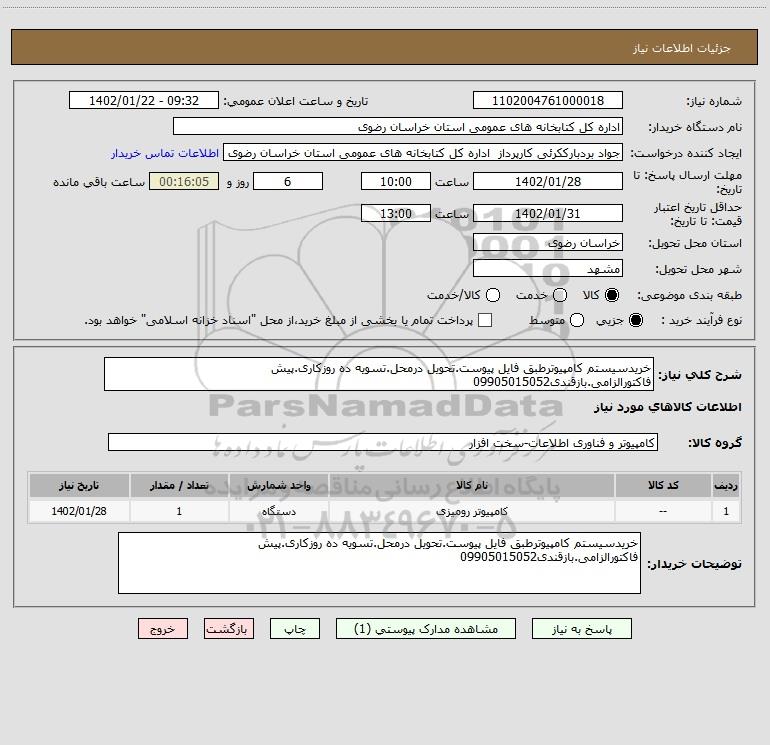Tick the اسناد خزانه اسلامی payment checkbox
Viewport: 770px width, 745px height.
(x=485, y=320)
